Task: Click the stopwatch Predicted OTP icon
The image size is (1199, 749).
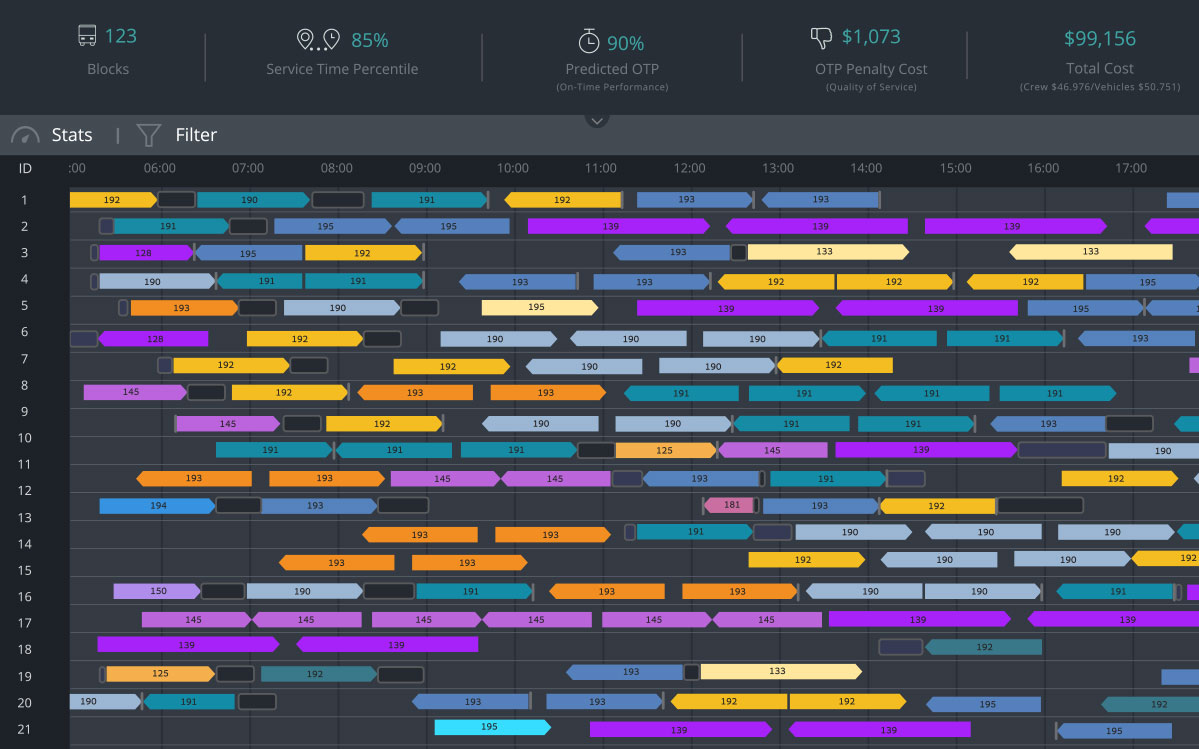Action: [x=588, y=41]
